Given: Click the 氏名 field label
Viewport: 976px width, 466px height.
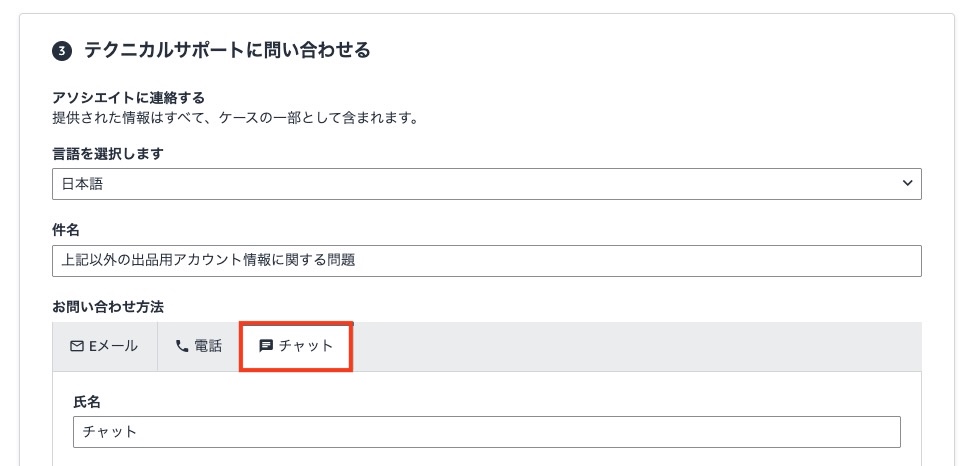Looking at the screenshot, I should coord(87,401).
